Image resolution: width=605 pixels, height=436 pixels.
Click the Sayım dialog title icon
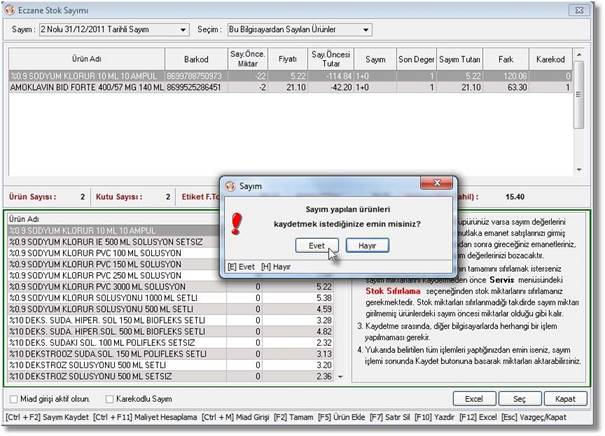point(229,186)
